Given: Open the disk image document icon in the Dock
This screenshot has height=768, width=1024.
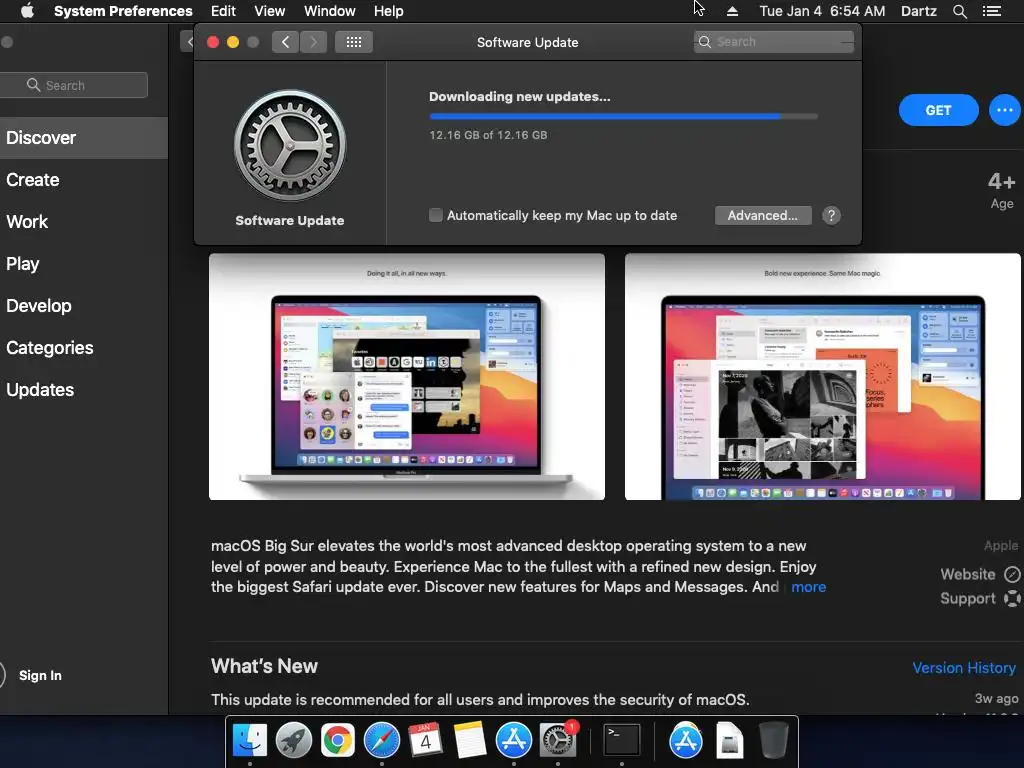Looking at the screenshot, I should 729,741.
